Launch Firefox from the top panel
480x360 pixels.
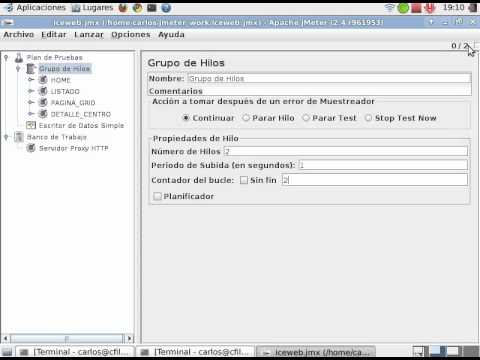coord(123,7)
